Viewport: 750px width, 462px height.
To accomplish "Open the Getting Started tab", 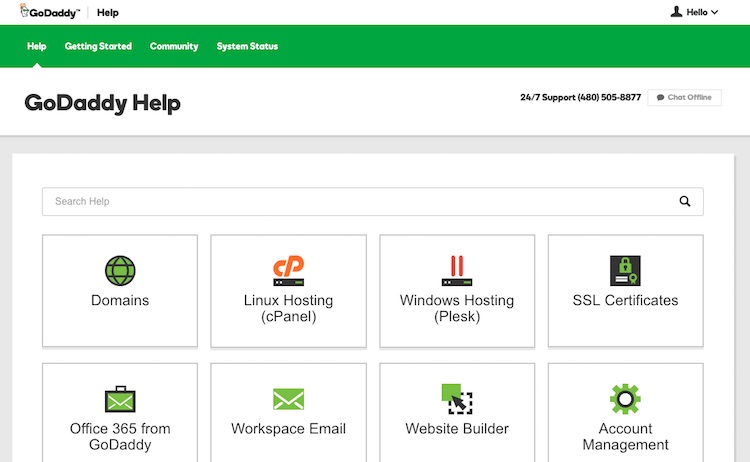I will point(98,46).
